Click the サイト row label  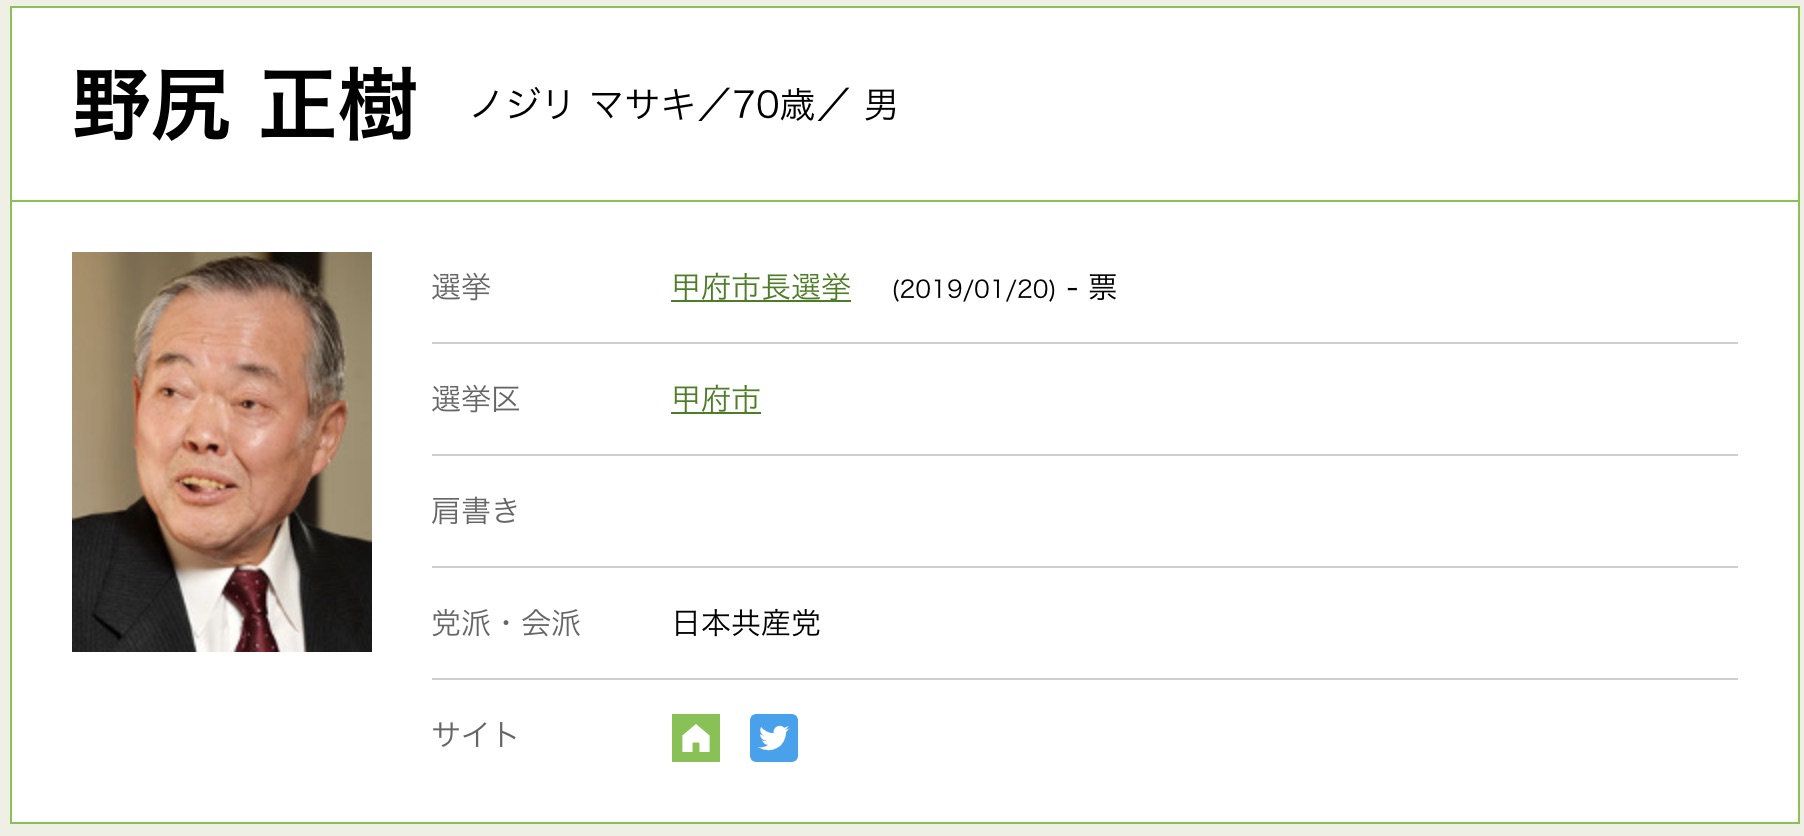[475, 736]
